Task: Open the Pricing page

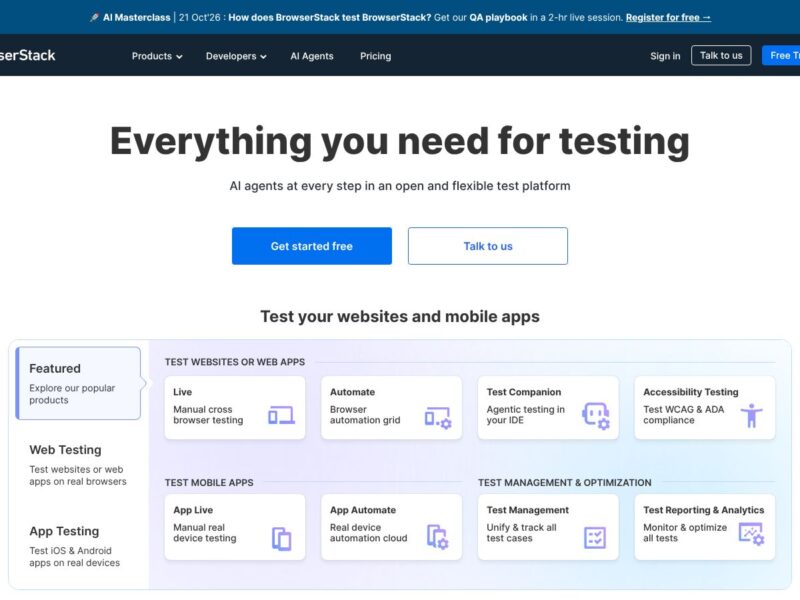Action: (376, 56)
